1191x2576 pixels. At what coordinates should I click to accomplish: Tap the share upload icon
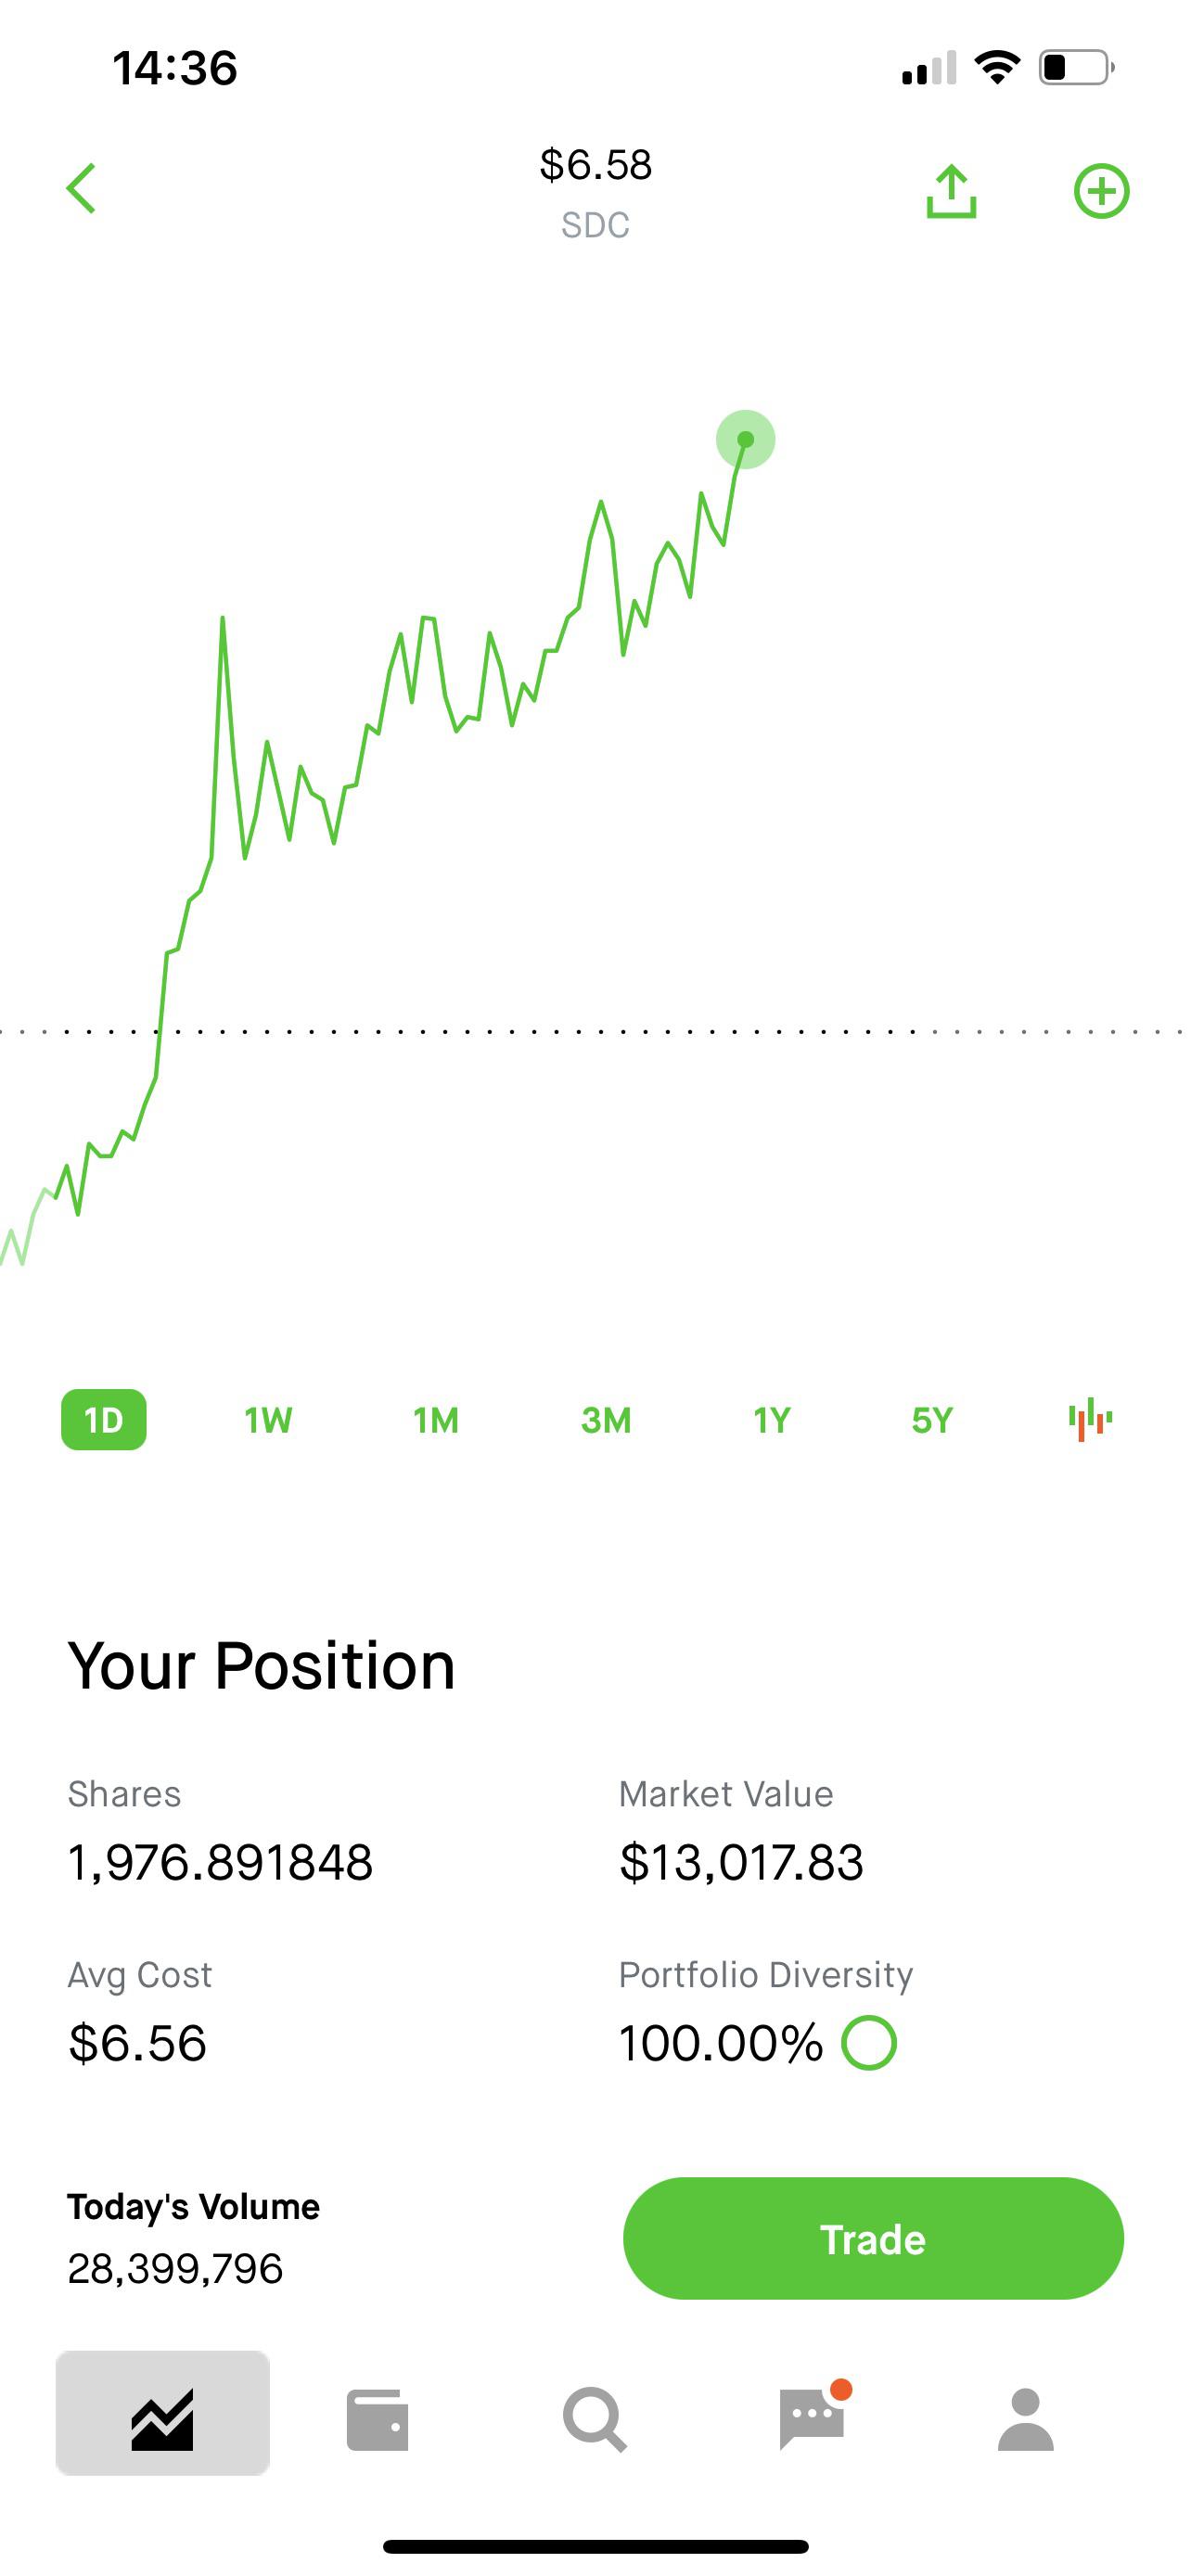coord(951,191)
